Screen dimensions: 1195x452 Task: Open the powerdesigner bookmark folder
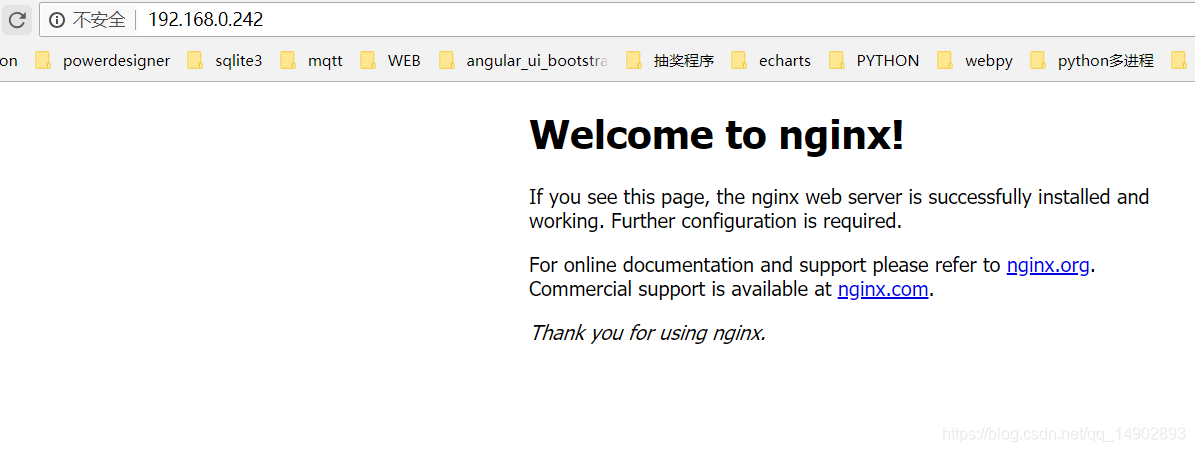pos(103,60)
